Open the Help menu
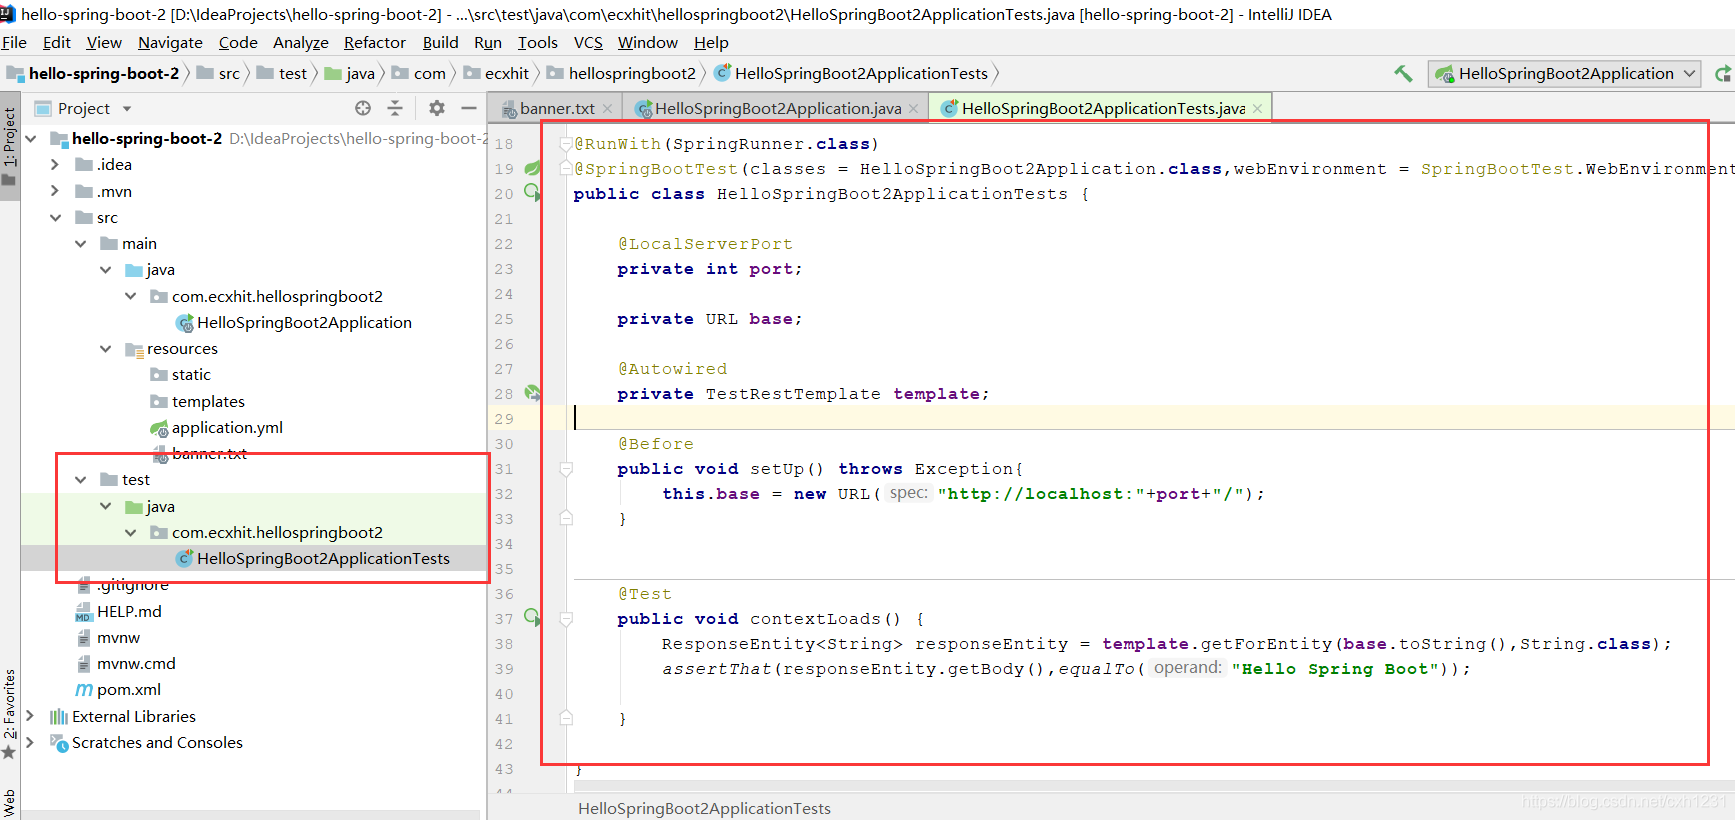 coord(711,42)
